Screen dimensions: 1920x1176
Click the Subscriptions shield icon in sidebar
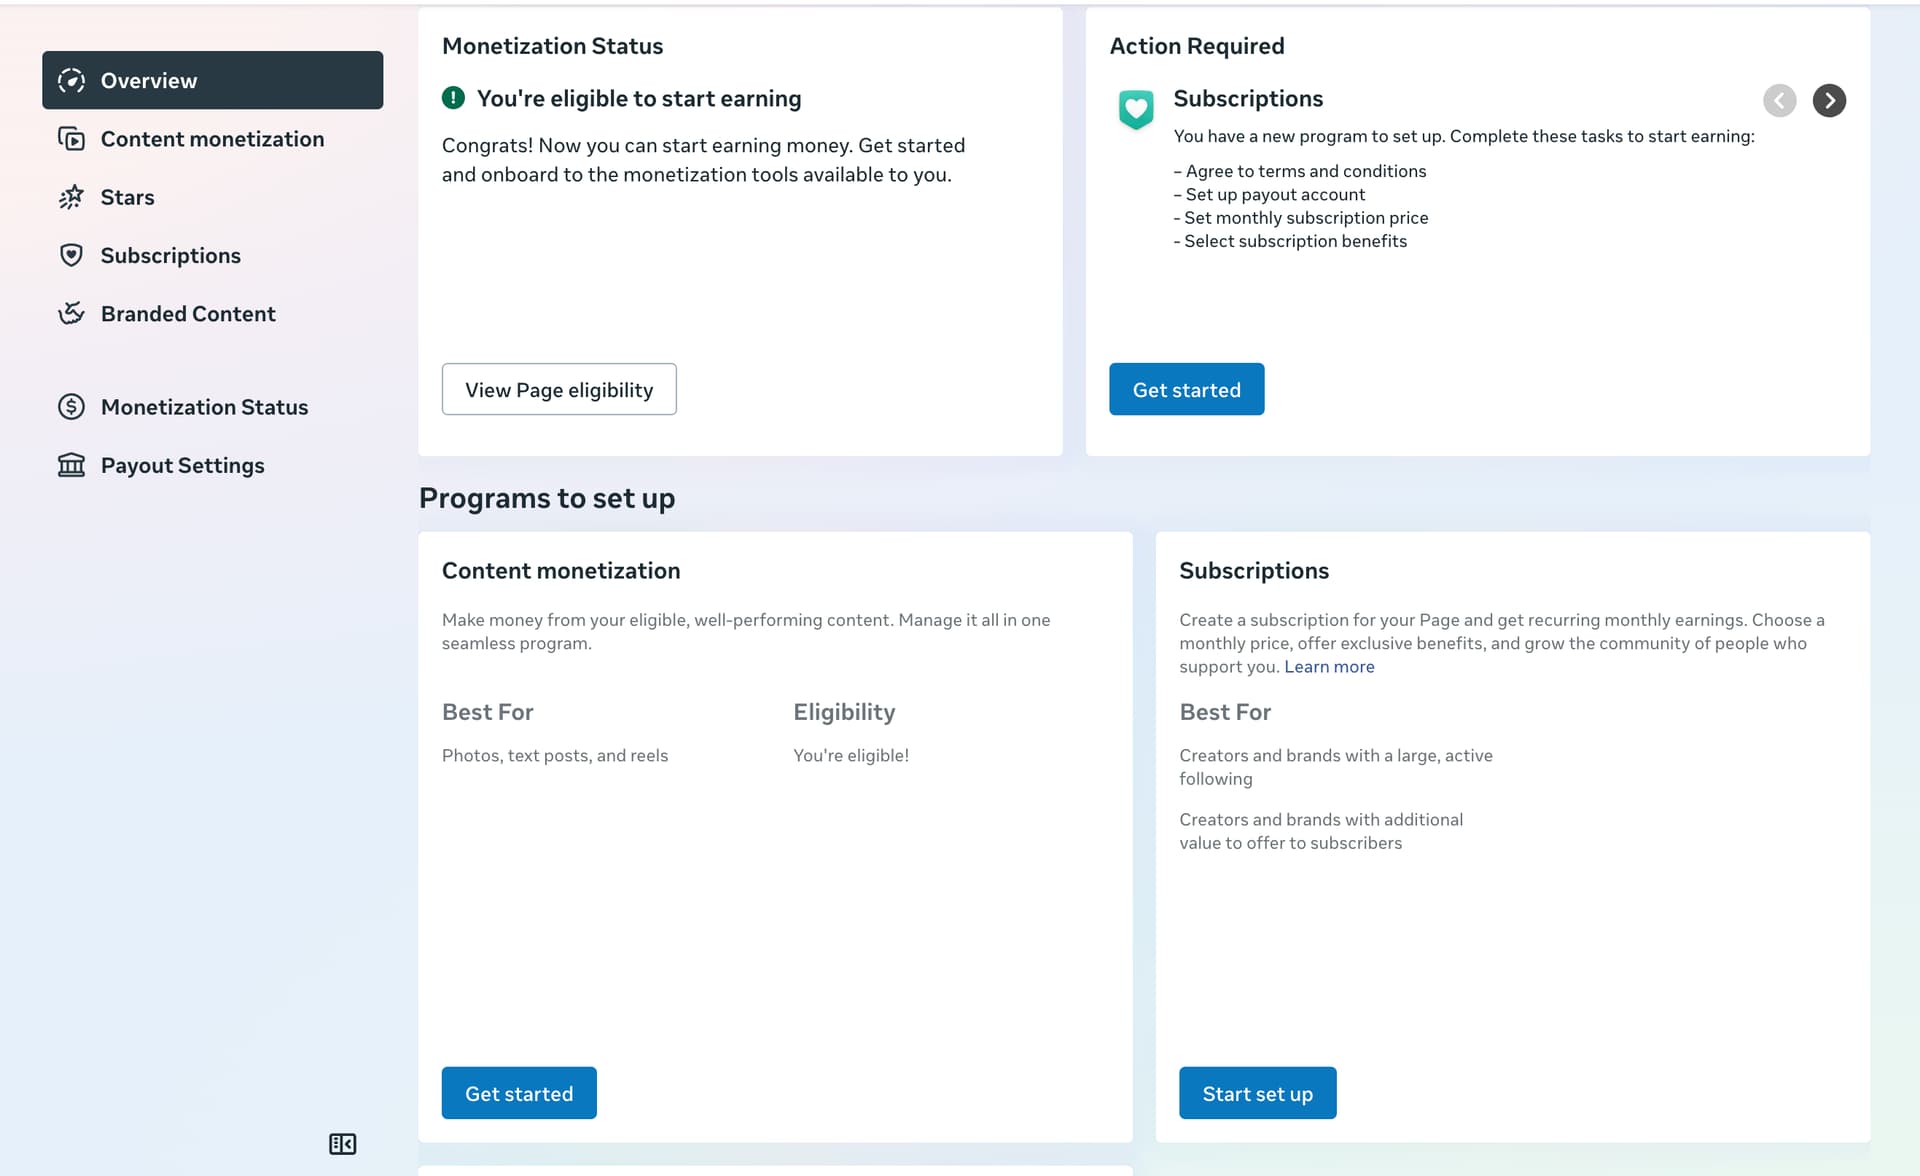pyautogui.click(x=71, y=255)
